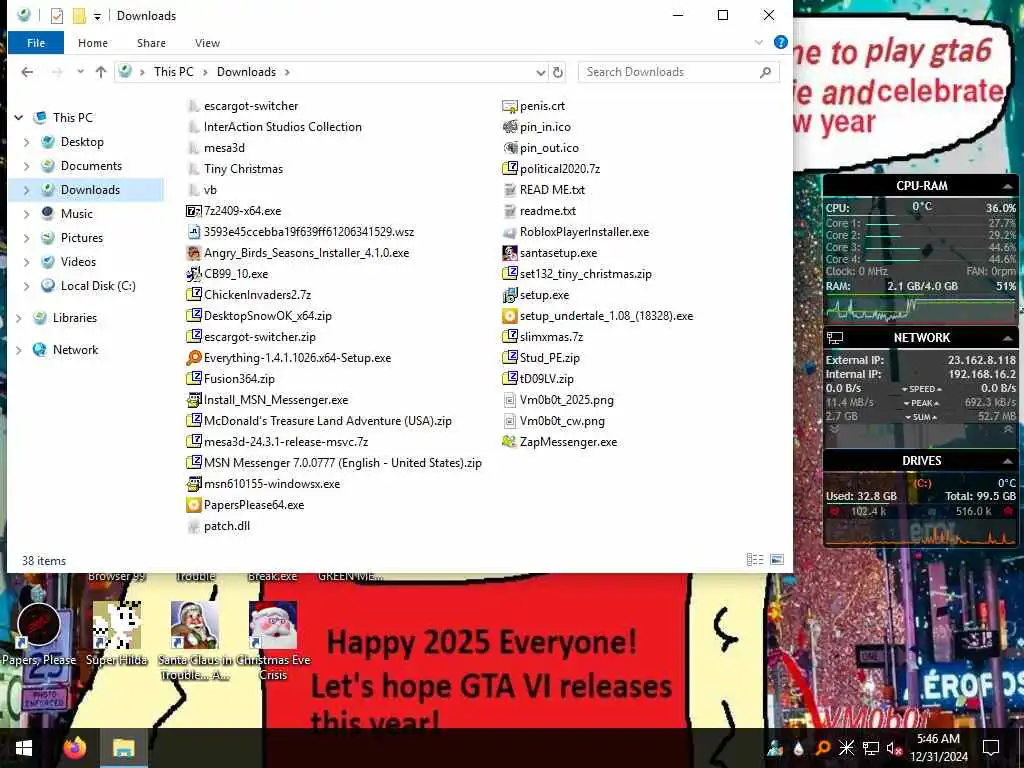Open recent locations dropdown arrow
Image resolution: width=1024 pixels, height=768 pixels.
click(x=80, y=72)
